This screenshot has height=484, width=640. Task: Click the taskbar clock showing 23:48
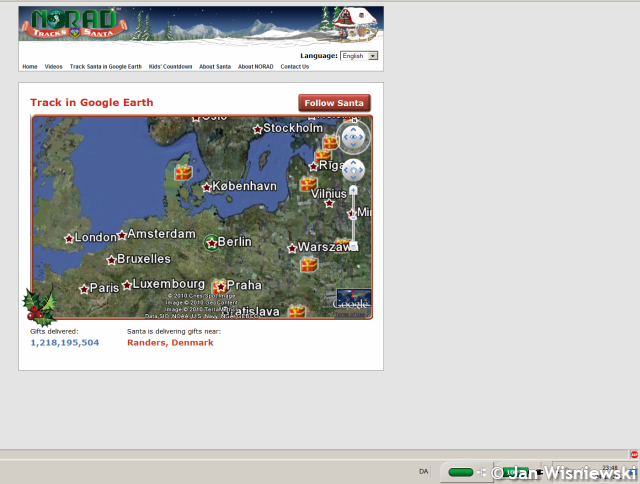[610, 468]
